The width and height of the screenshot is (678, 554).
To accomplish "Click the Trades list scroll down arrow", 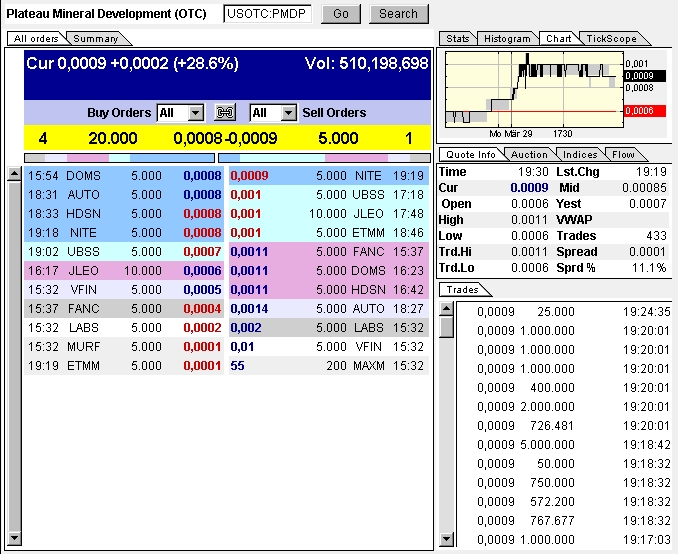I will (x=446, y=540).
